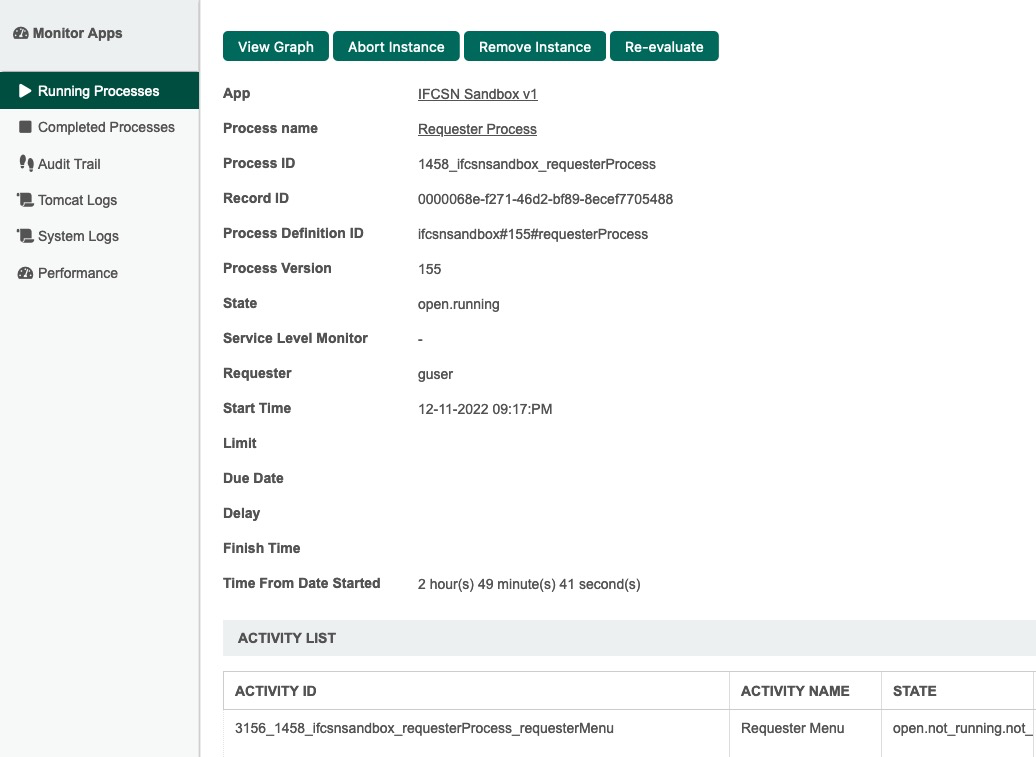Click the Audit Trail footprints icon
This screenshot has width=1036, height=757.
(x=25, y=164)
